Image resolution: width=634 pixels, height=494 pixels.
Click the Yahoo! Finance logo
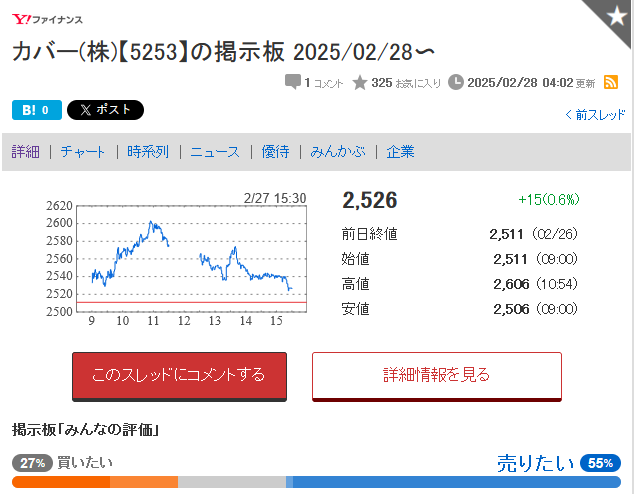coord(47,19)
